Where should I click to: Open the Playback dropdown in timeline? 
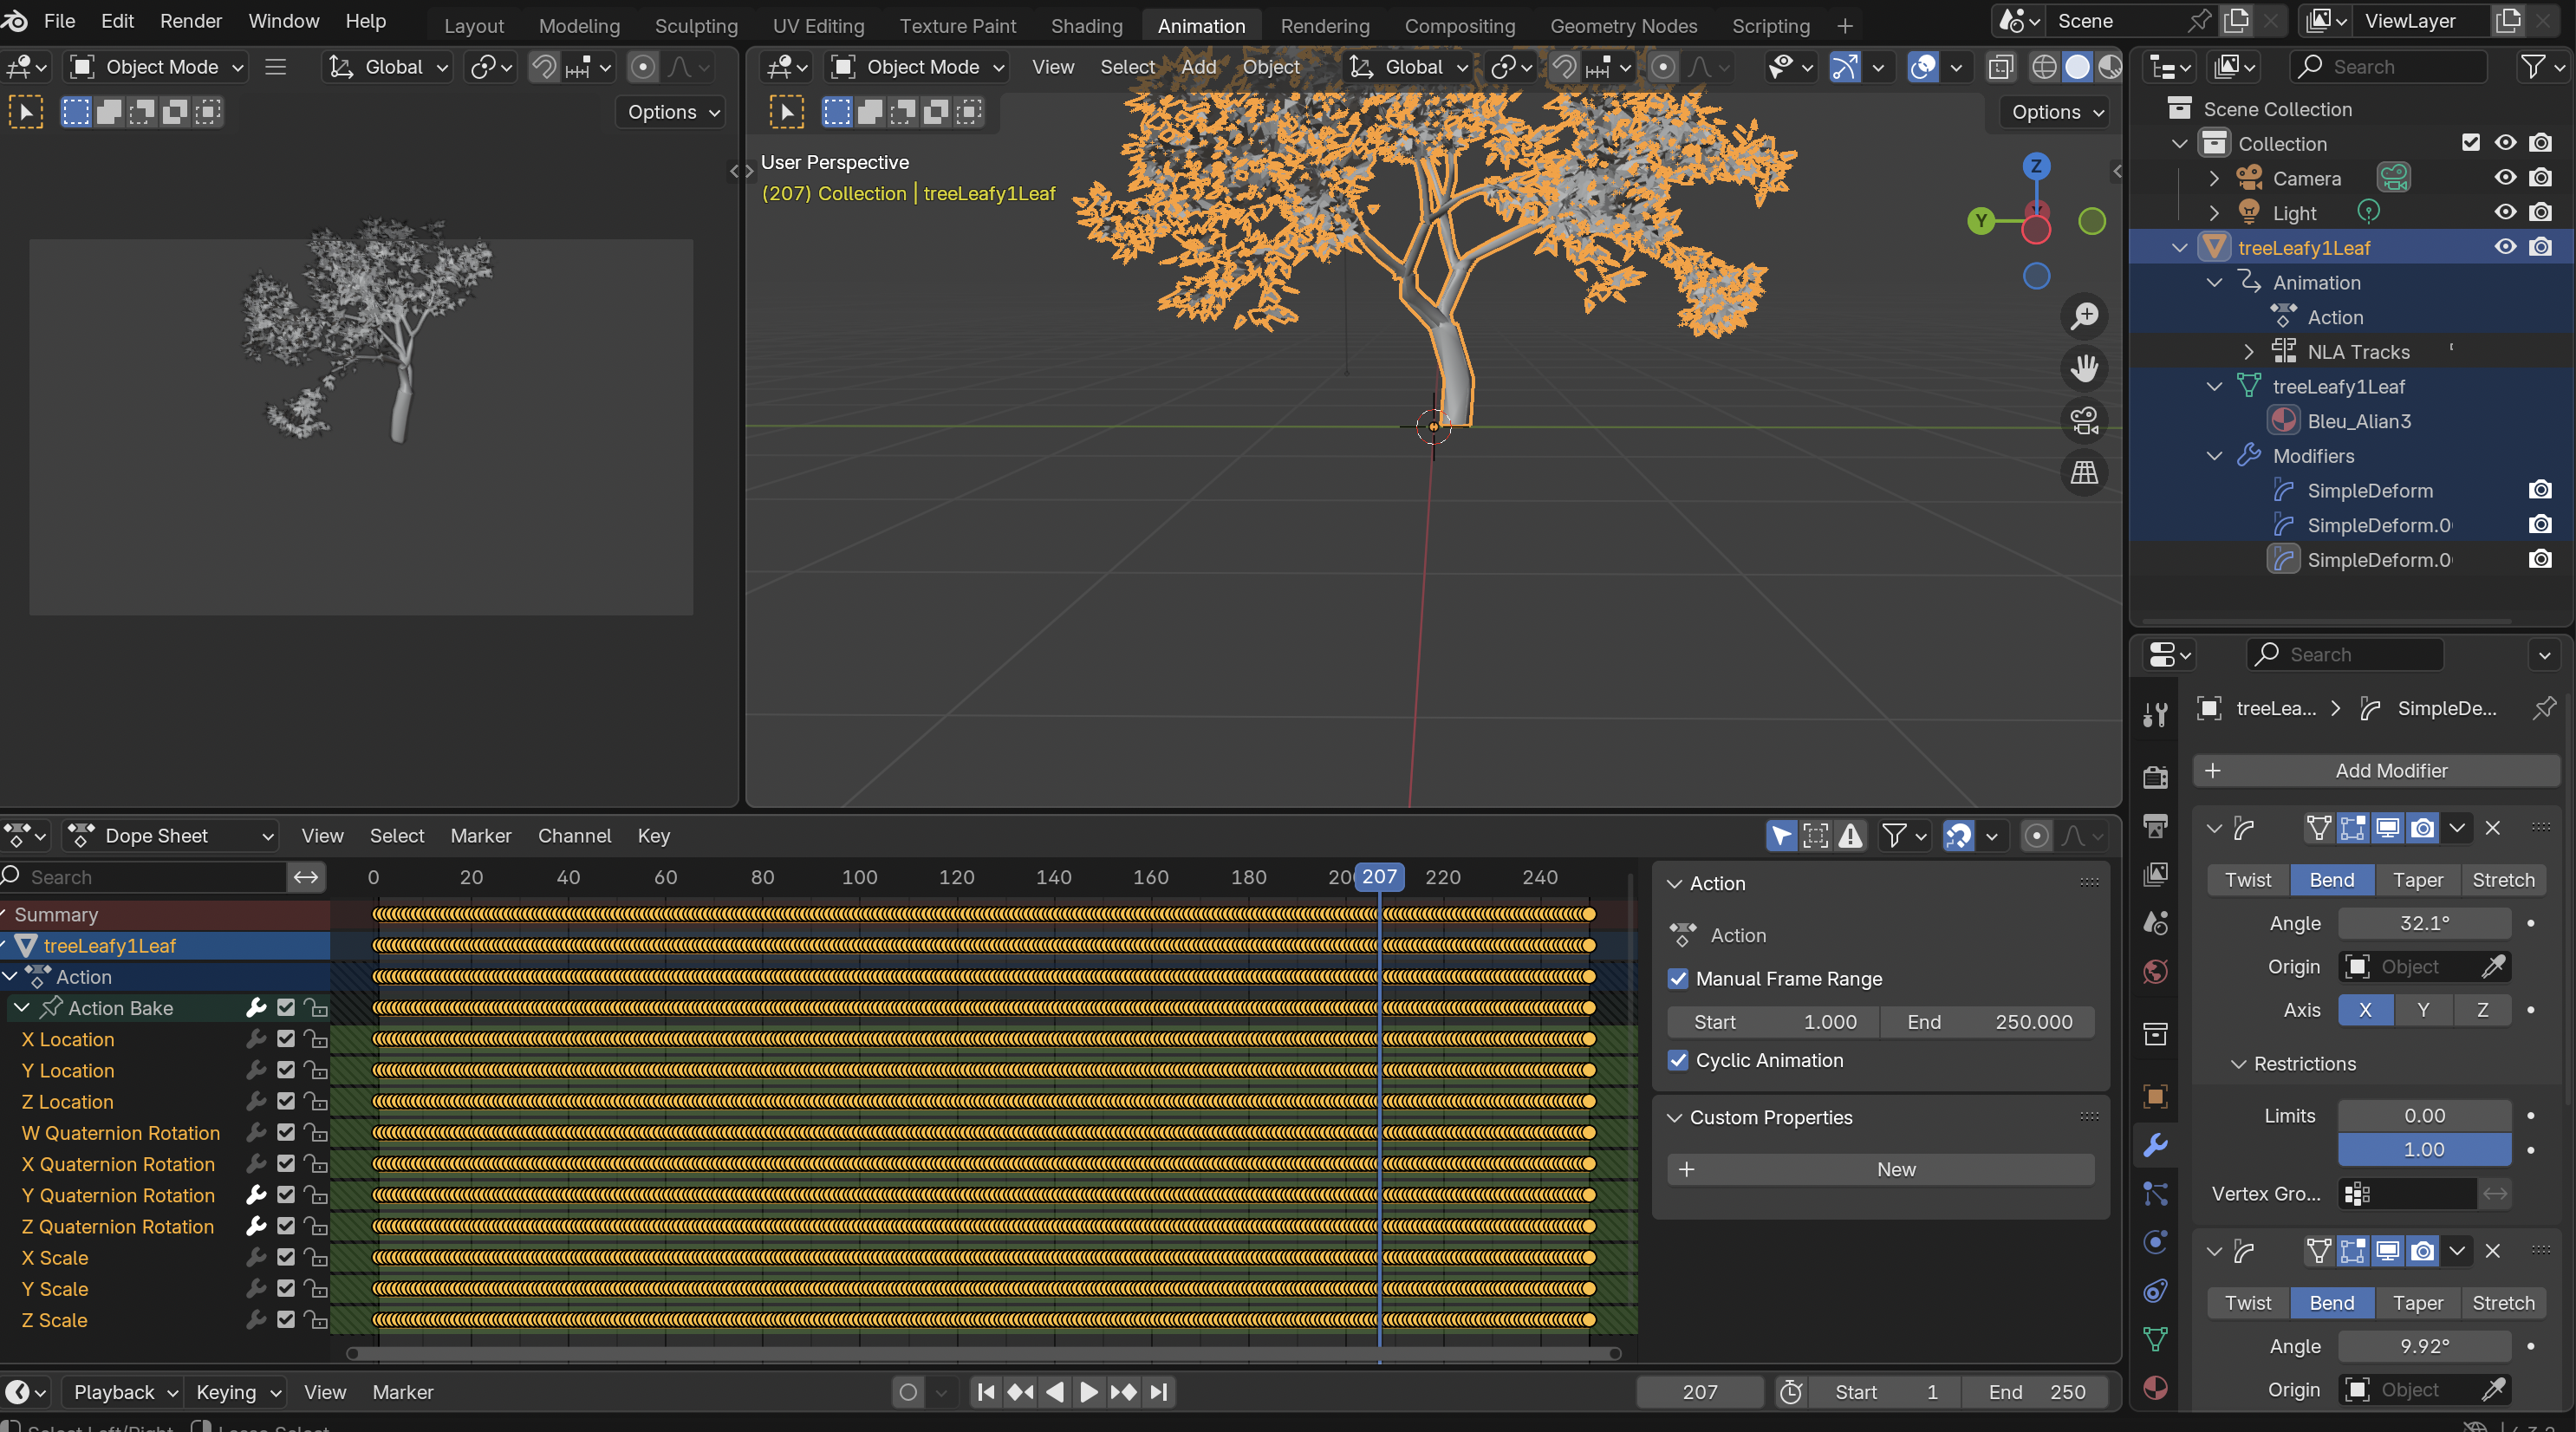click(124, 1392)
